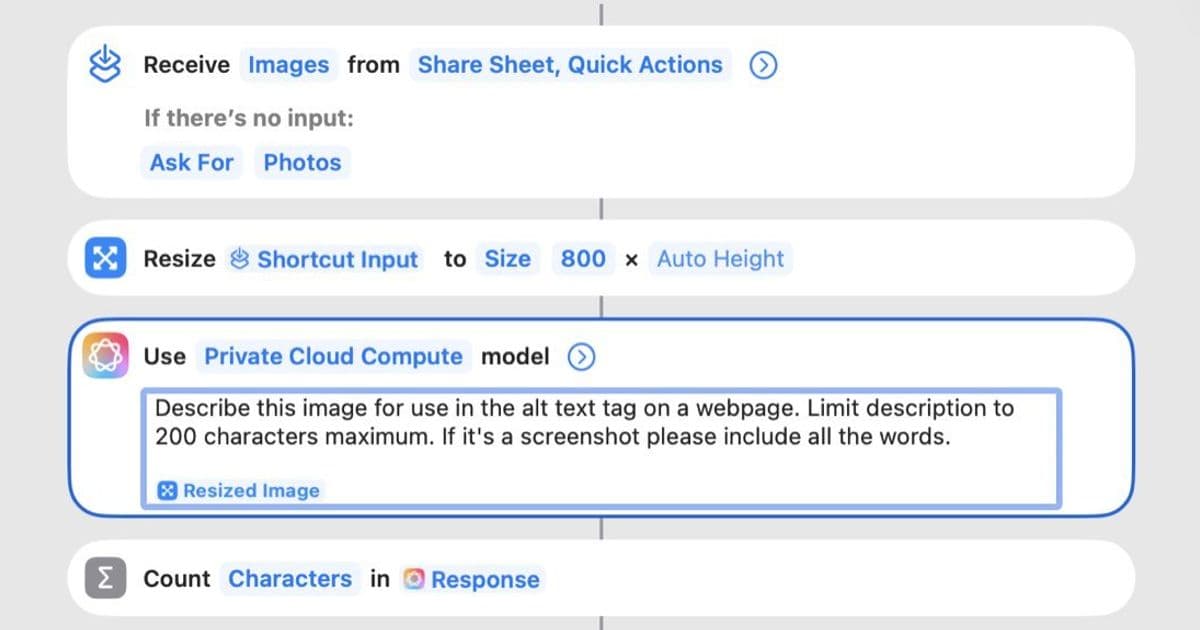This screenshot has height=630, width=1200.
Task: Change the Private Cloud Compute model
Action: pyautogui.click(x=333, y=357)
